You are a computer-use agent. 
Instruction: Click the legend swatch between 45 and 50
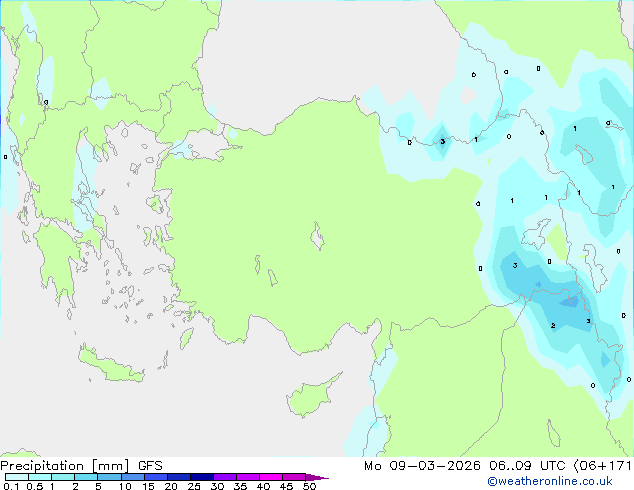294,477
